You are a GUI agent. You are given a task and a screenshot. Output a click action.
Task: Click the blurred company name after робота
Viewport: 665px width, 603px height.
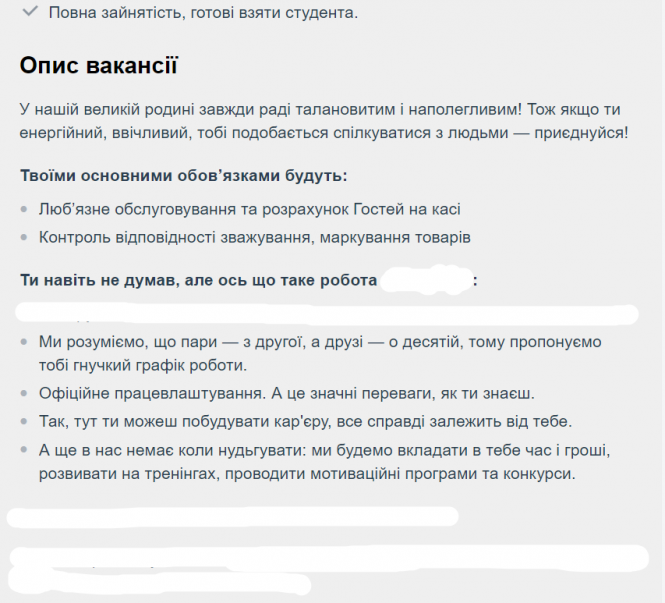pos(427,280)
